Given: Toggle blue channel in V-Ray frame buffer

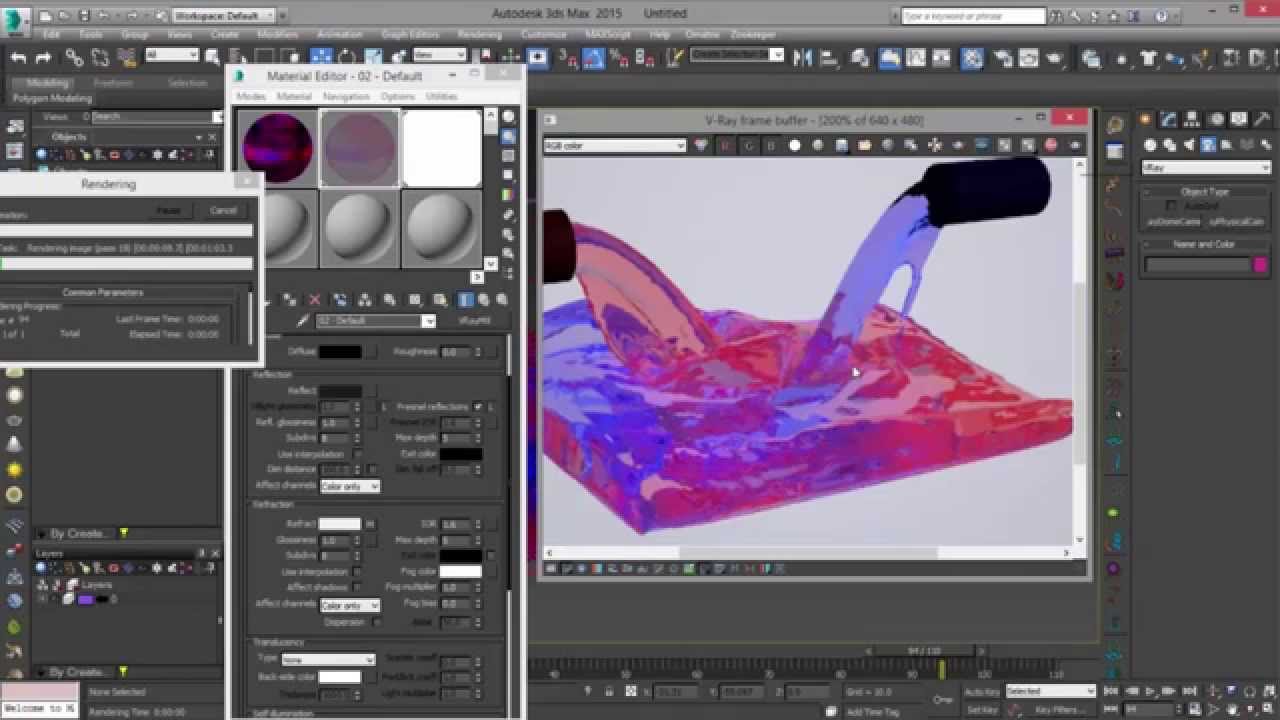Looking at the screenshot, I should coord(771,145).
